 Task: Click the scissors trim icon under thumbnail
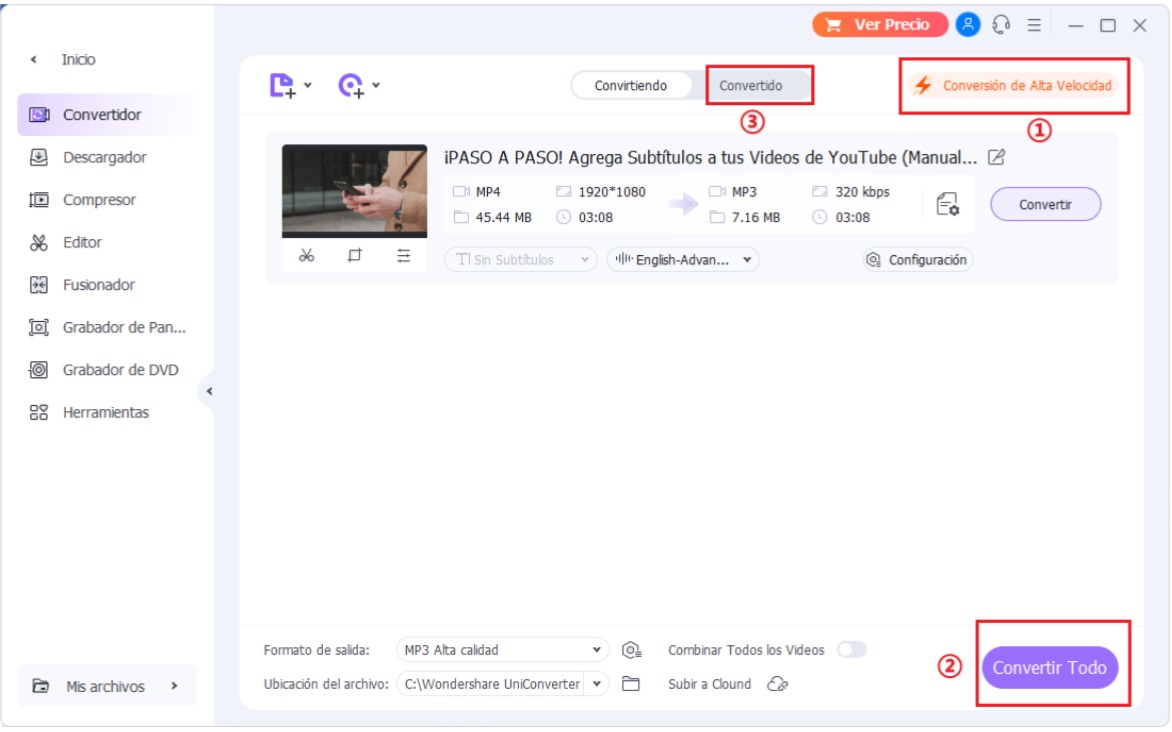click(x=307, y=256)
